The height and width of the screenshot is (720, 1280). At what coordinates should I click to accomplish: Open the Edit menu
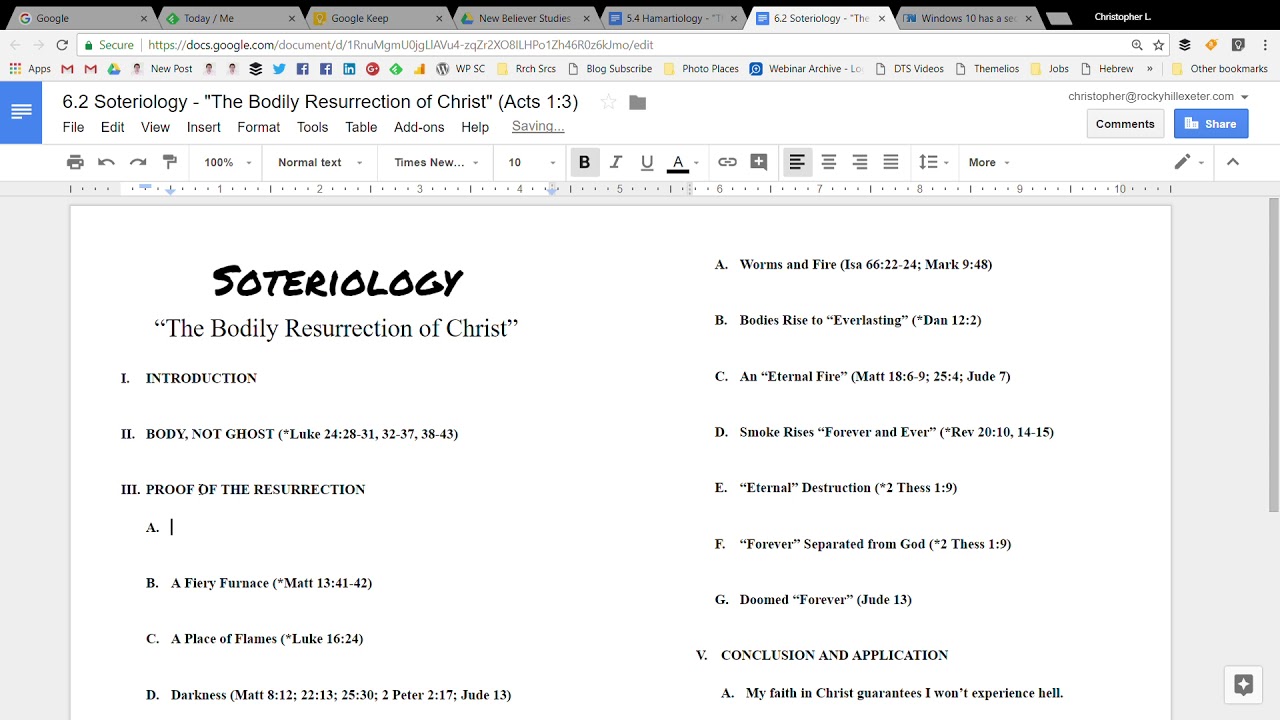coord(112,127)
